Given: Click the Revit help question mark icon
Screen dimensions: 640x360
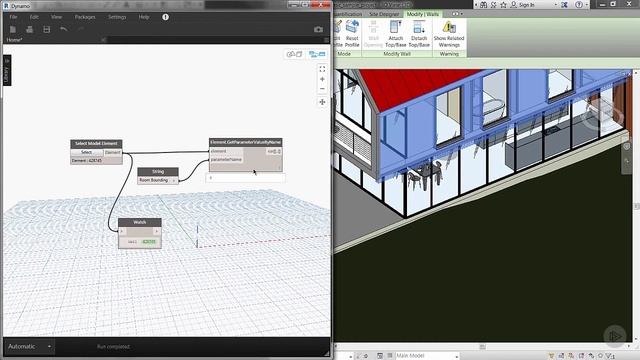Looking at the screenshot, I should (x=578, y=5).
